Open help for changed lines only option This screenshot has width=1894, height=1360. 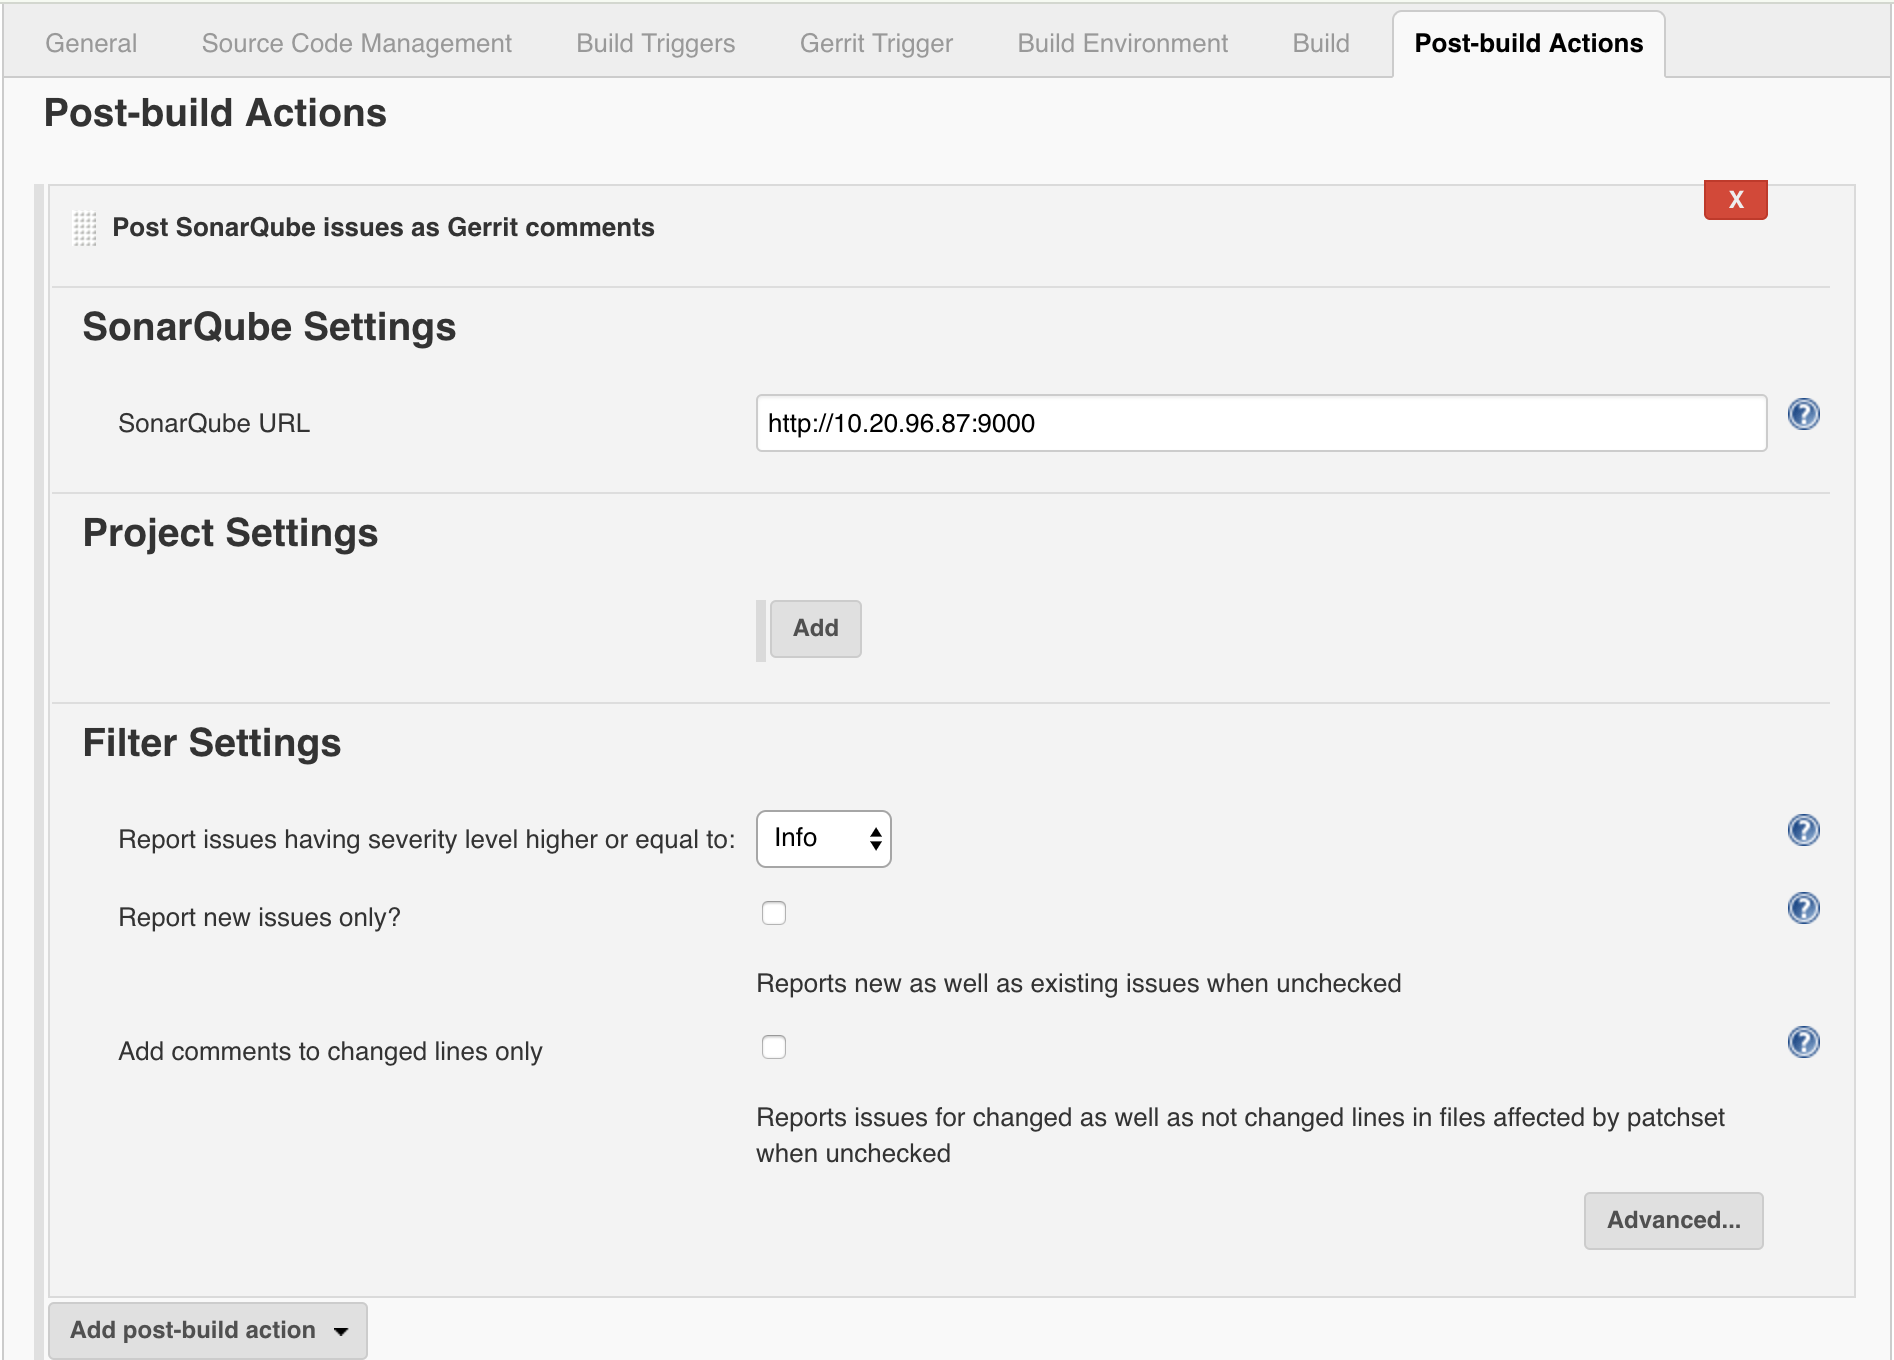point(1803,1042)
